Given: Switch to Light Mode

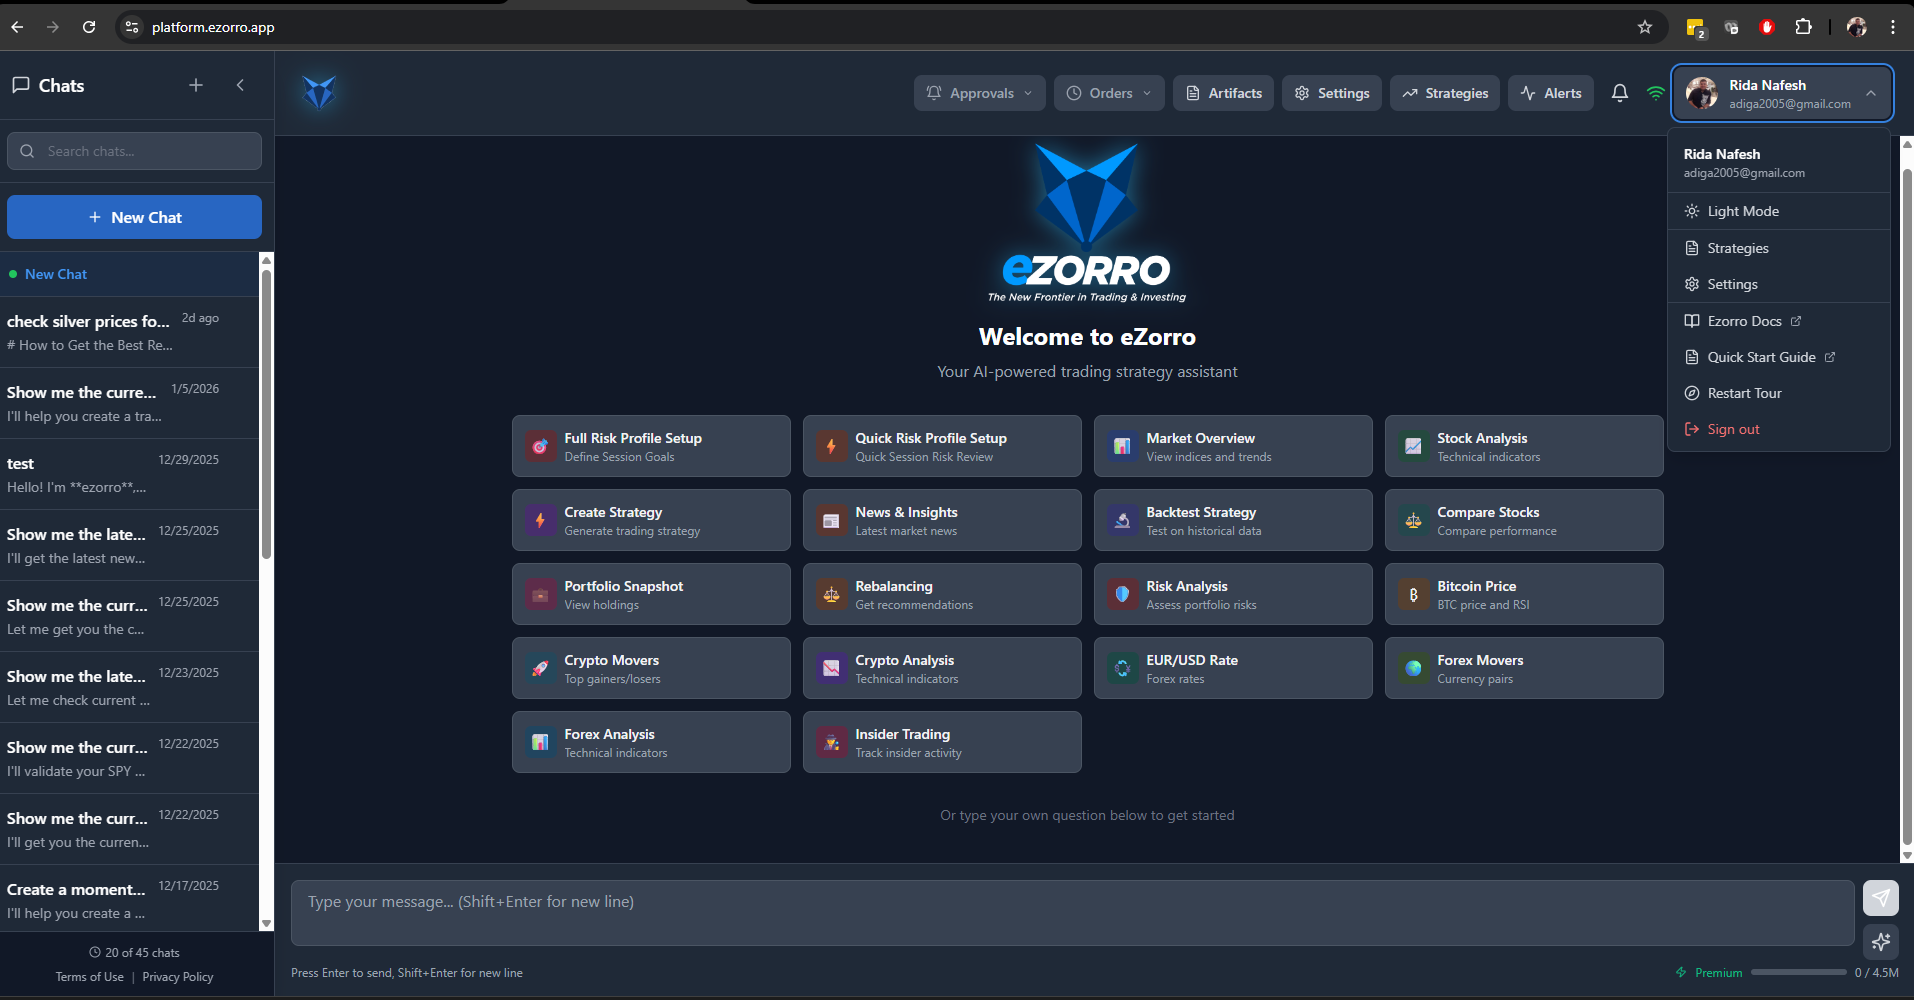Looking at the screenshot, I should click(x=1779, y=211).
